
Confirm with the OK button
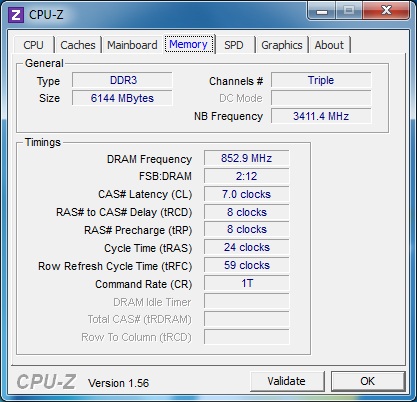pos(367,381)
